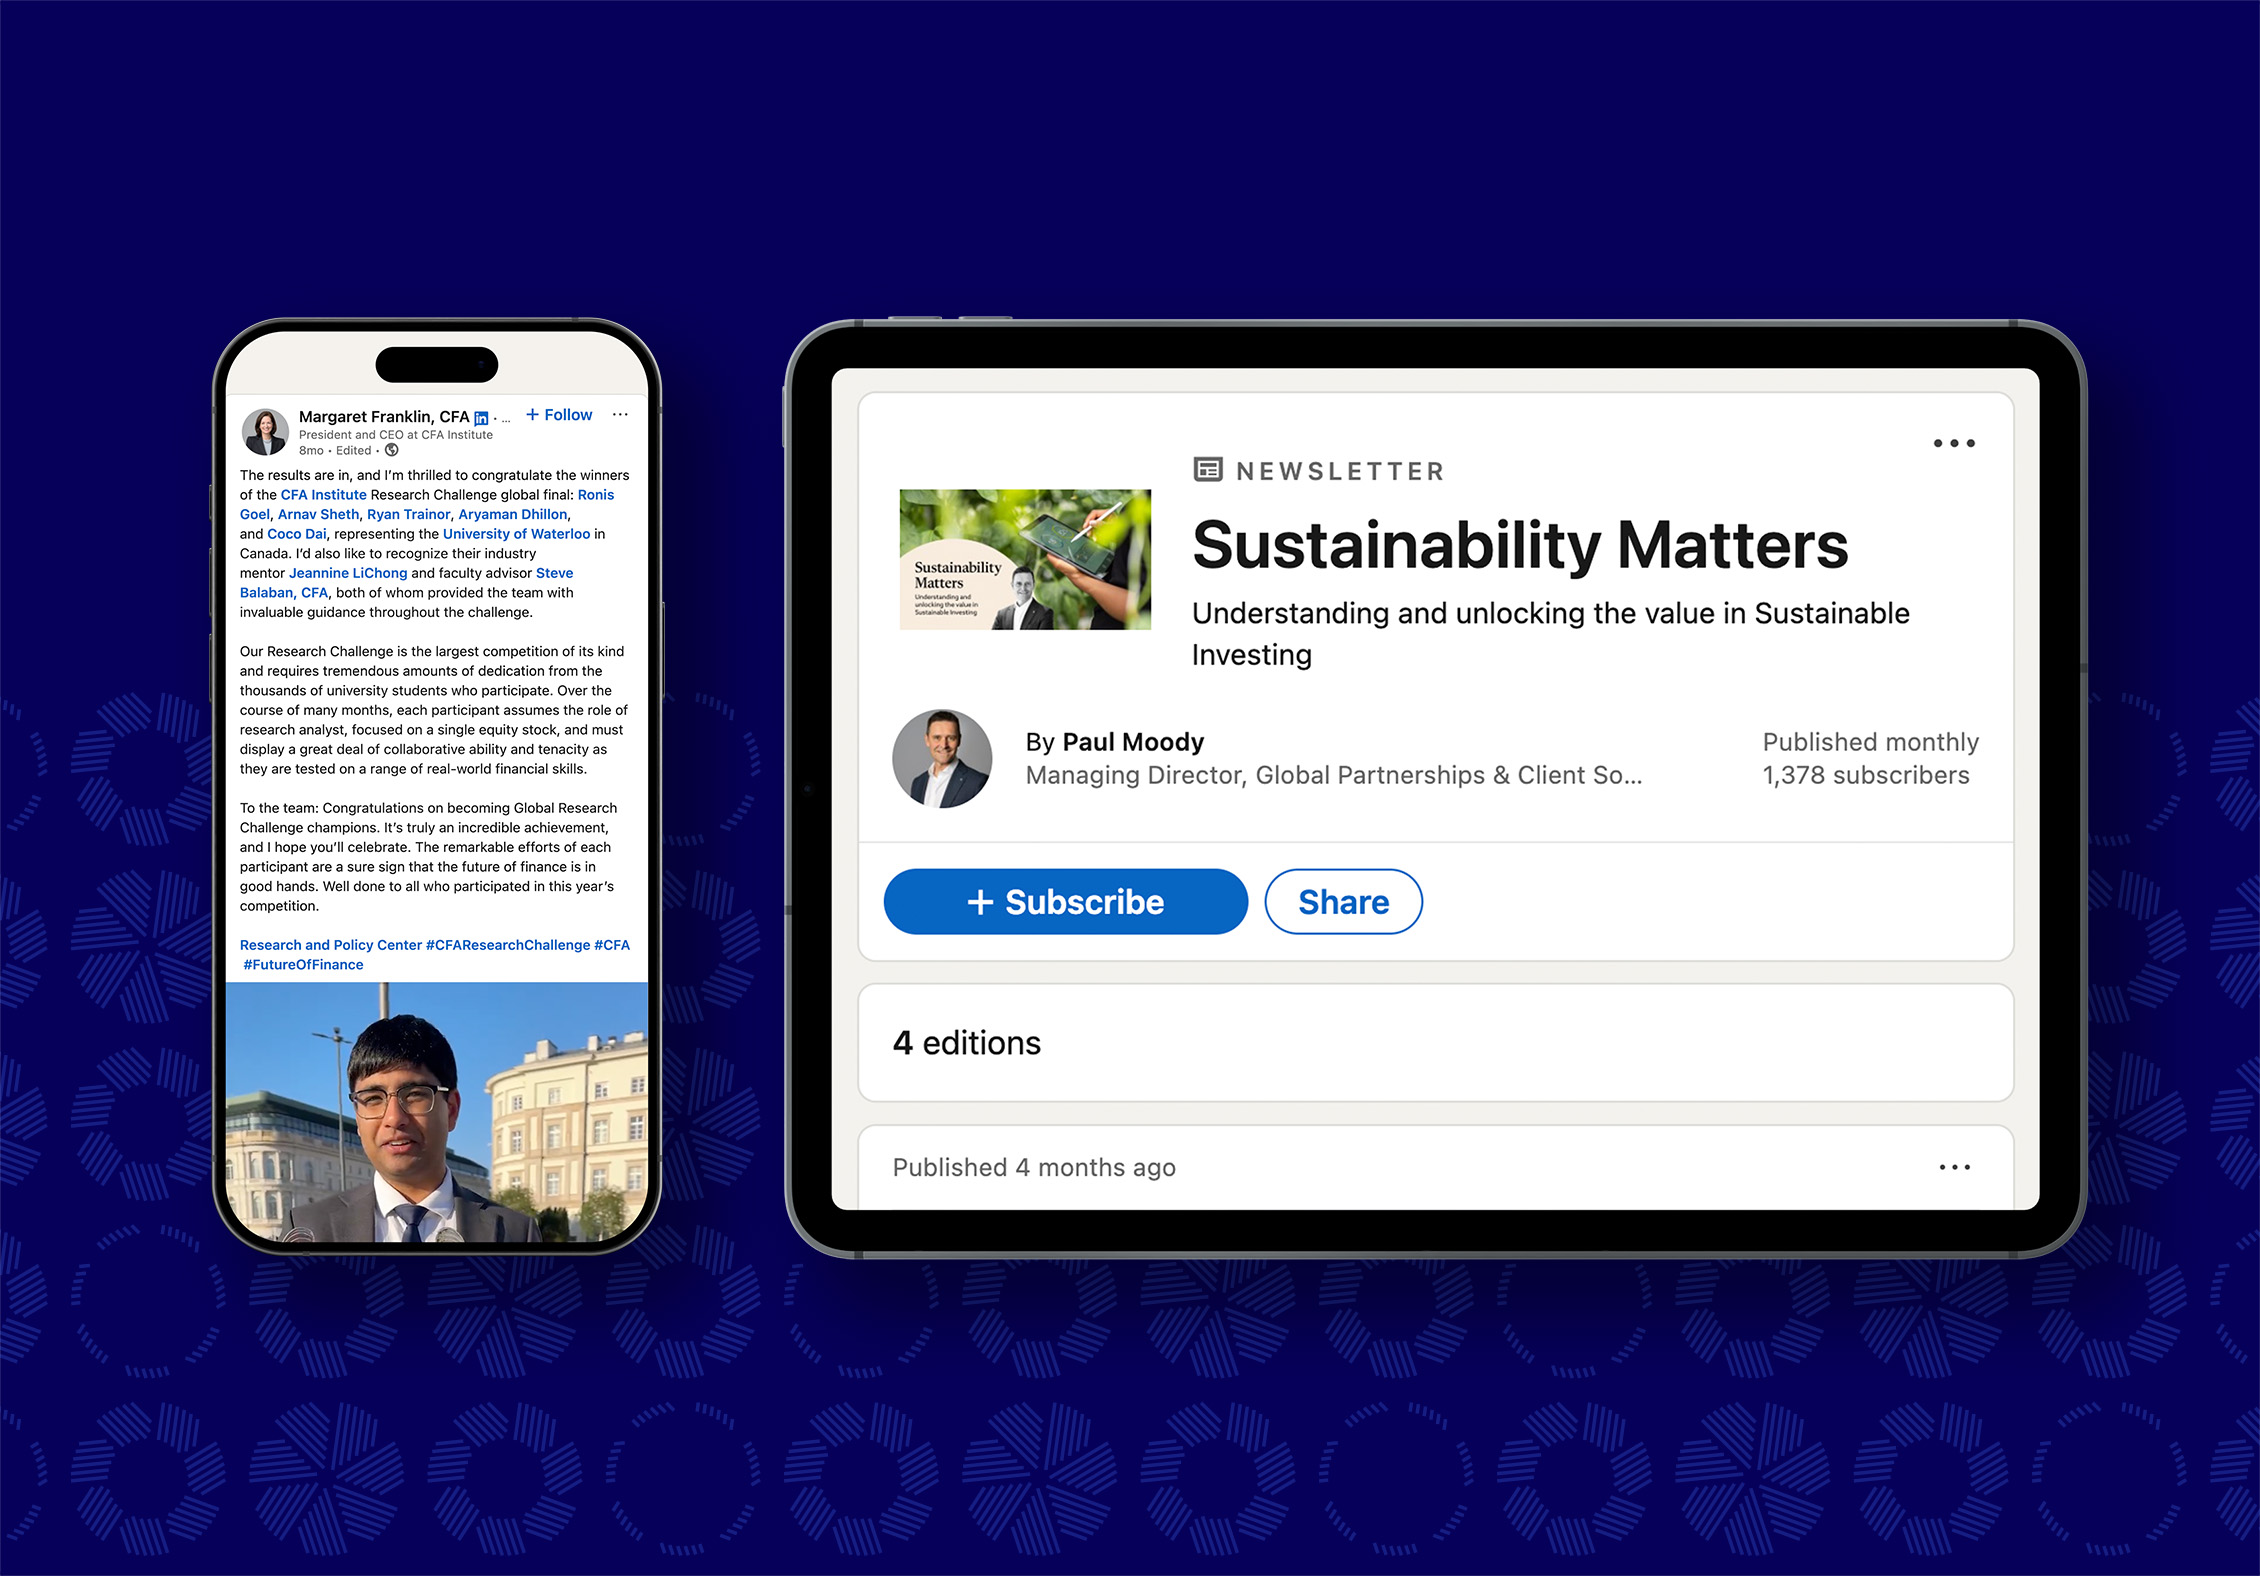Play the video at the bottom of the post
Screen dimensions: 2260x1576
[x=437, y=1112]
